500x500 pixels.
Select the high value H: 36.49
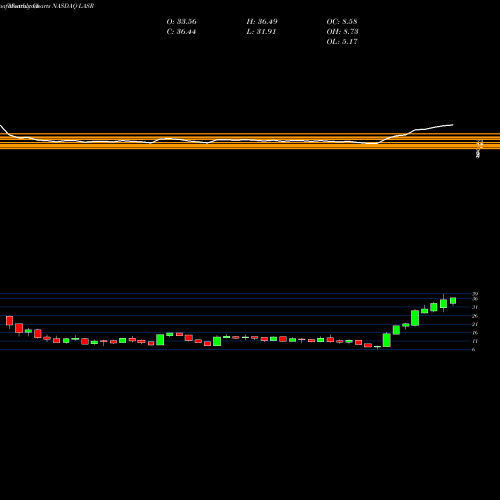[x=262, y=22]
